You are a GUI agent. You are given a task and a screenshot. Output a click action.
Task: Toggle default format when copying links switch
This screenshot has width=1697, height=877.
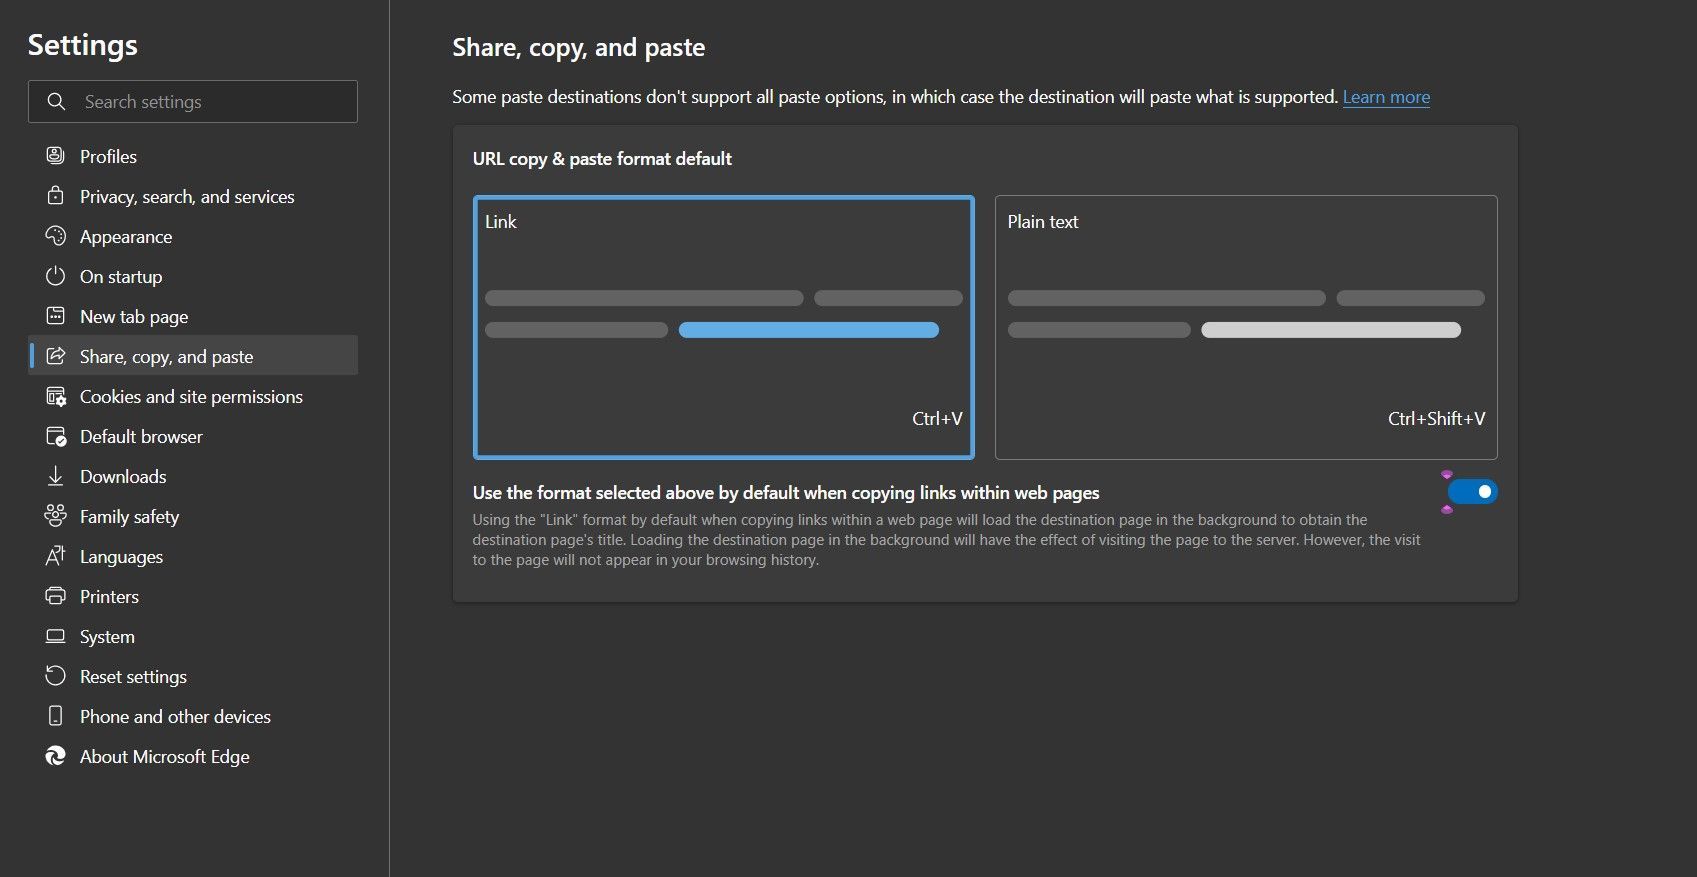click(1472, 491)
